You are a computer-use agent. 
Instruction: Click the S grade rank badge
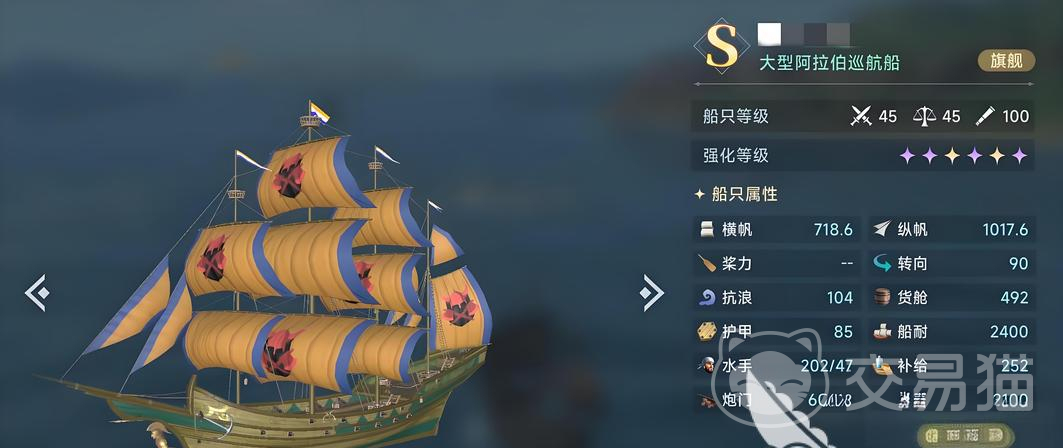(x=721, y=47)
